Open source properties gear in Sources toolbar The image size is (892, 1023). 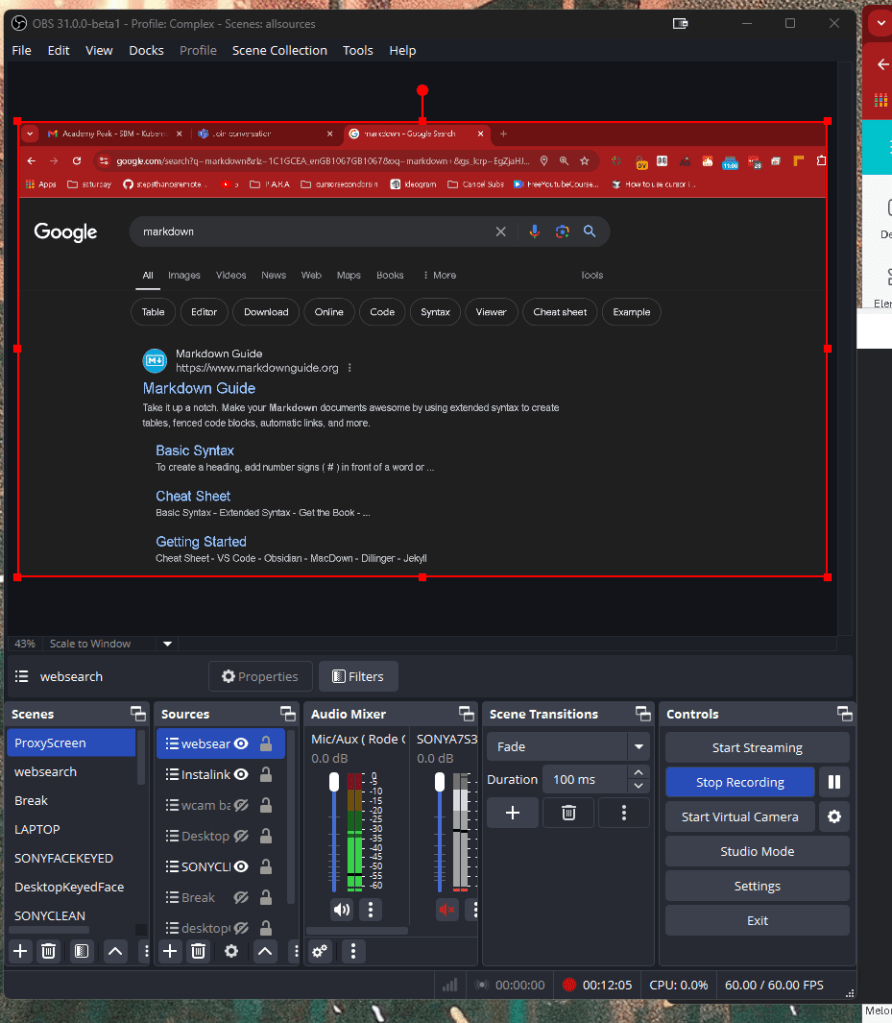click(231, 951)
